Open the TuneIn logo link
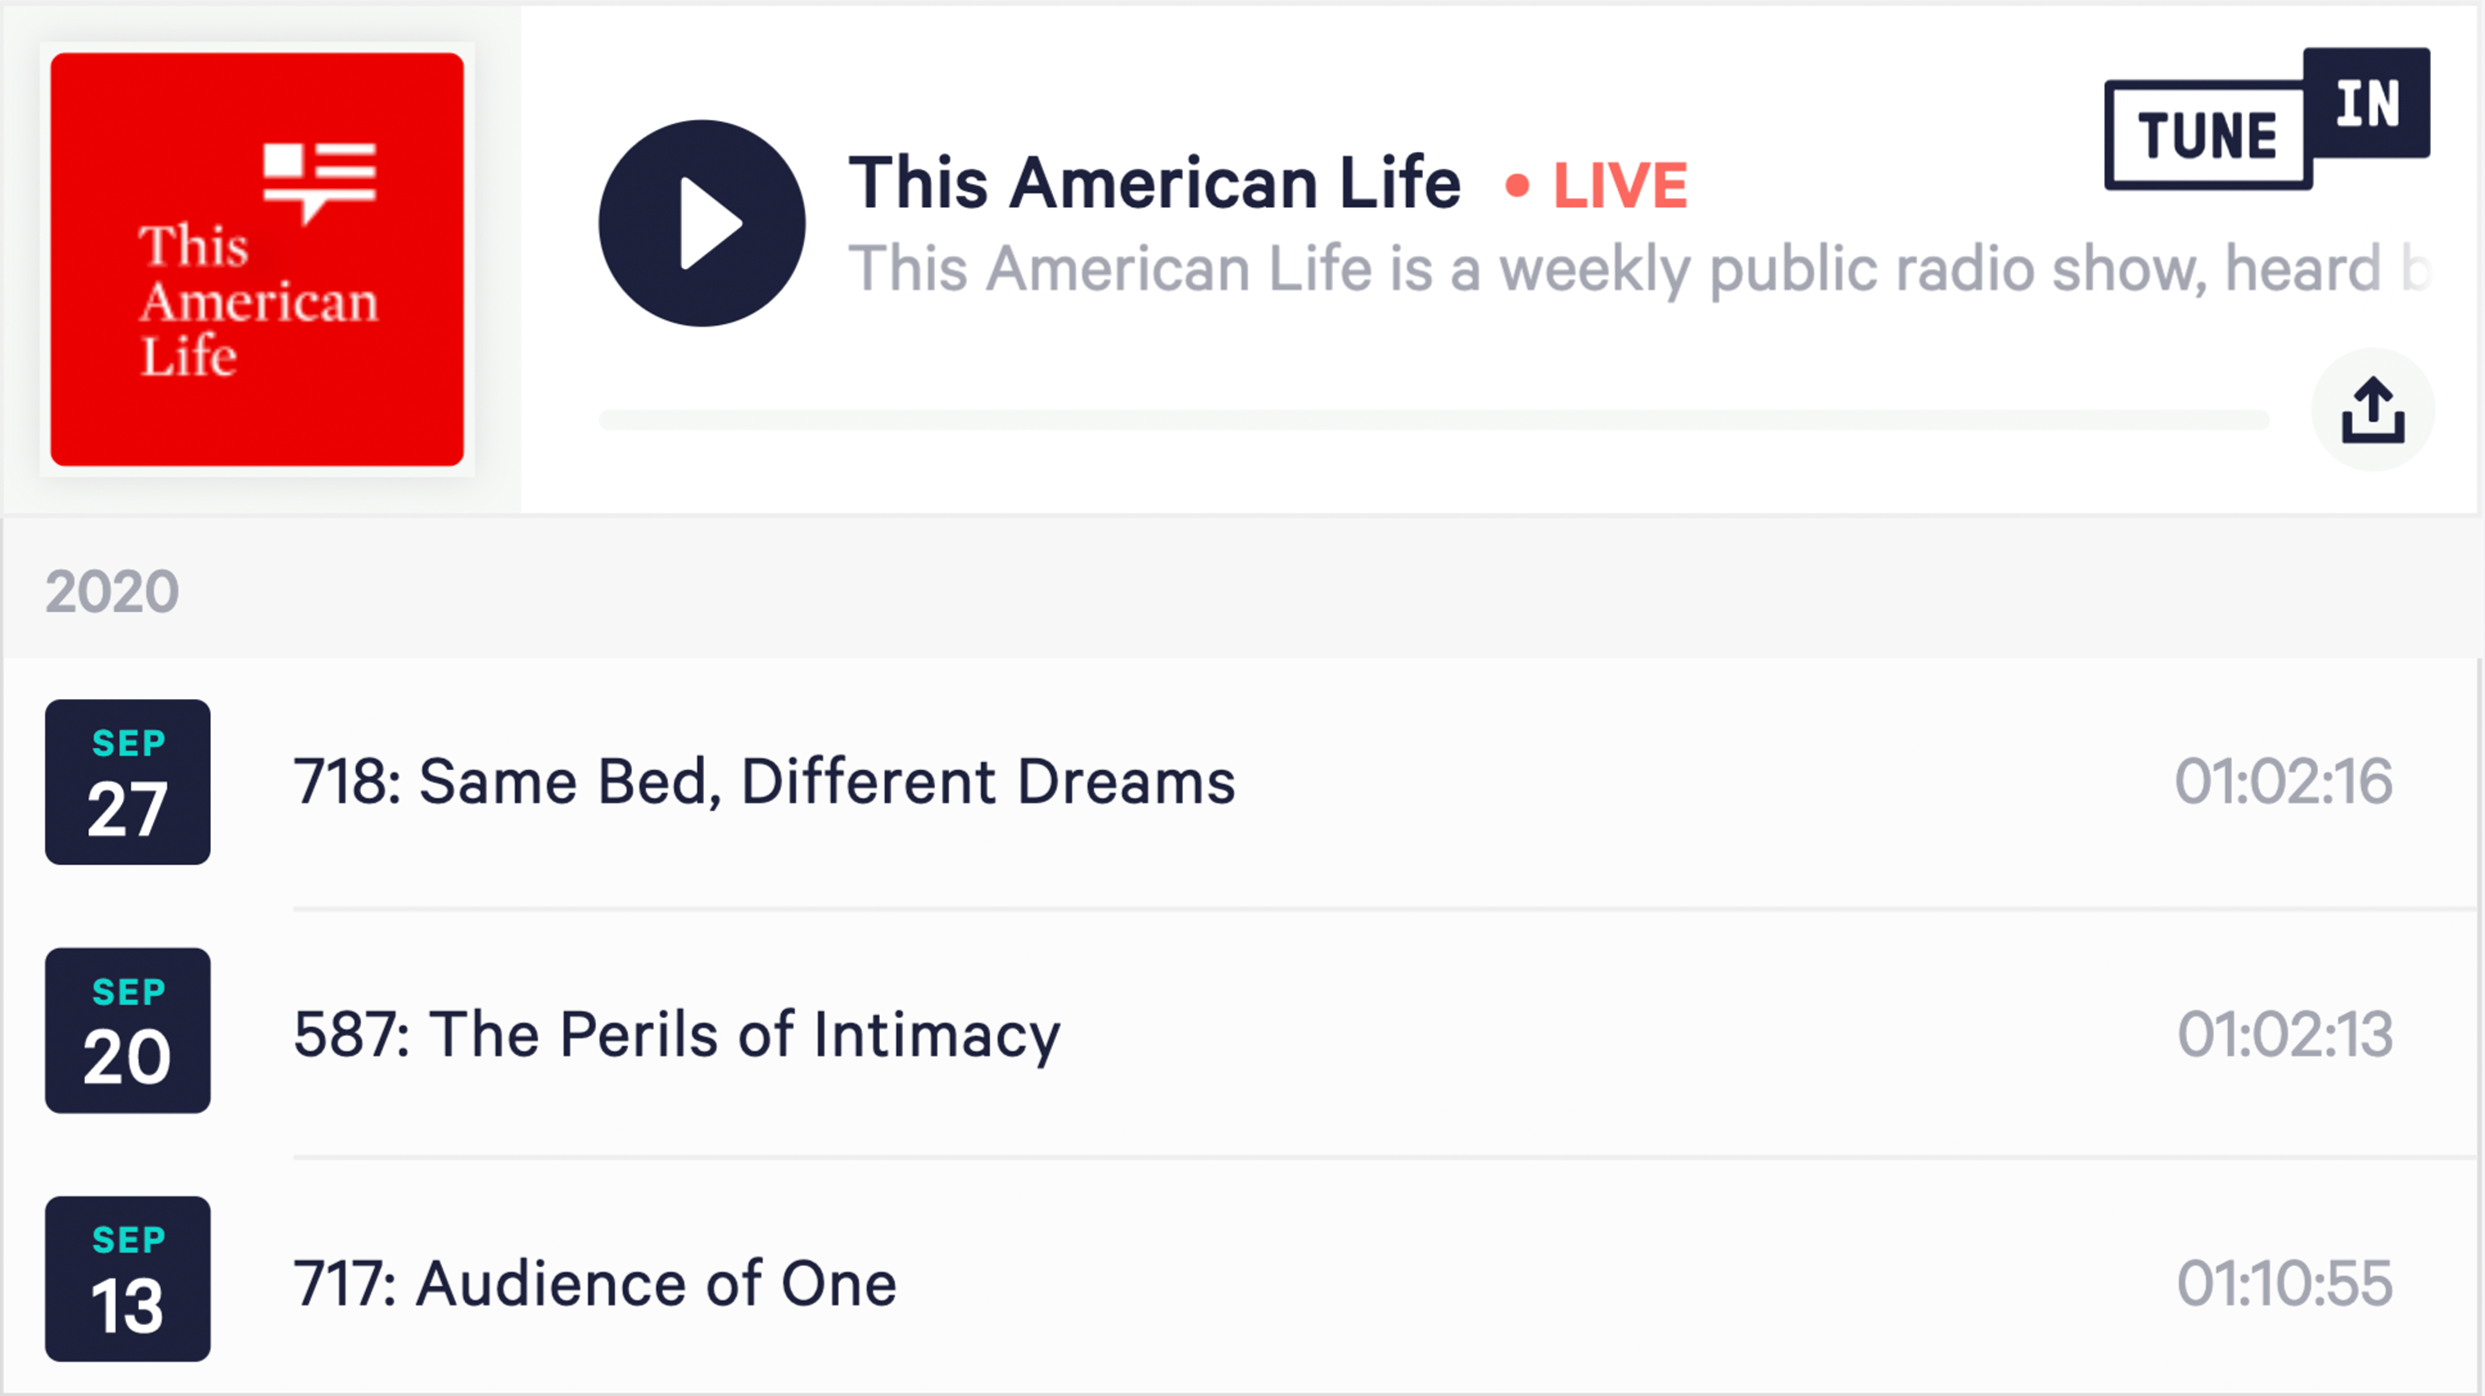 click(2267, 118)
